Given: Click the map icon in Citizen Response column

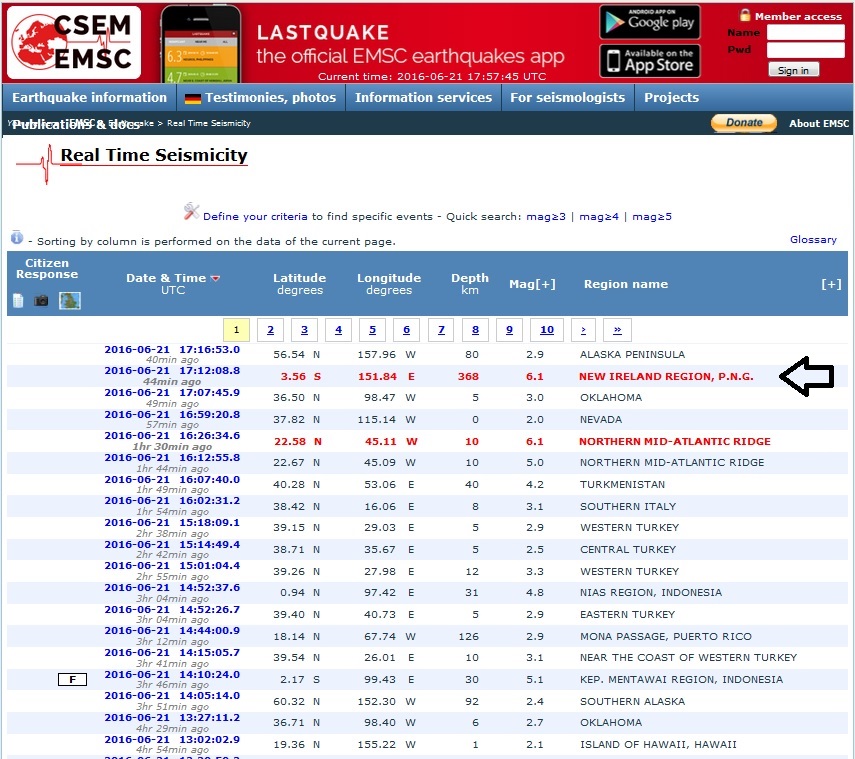Looking at the screenshot, I should click(x=69, y=300).
